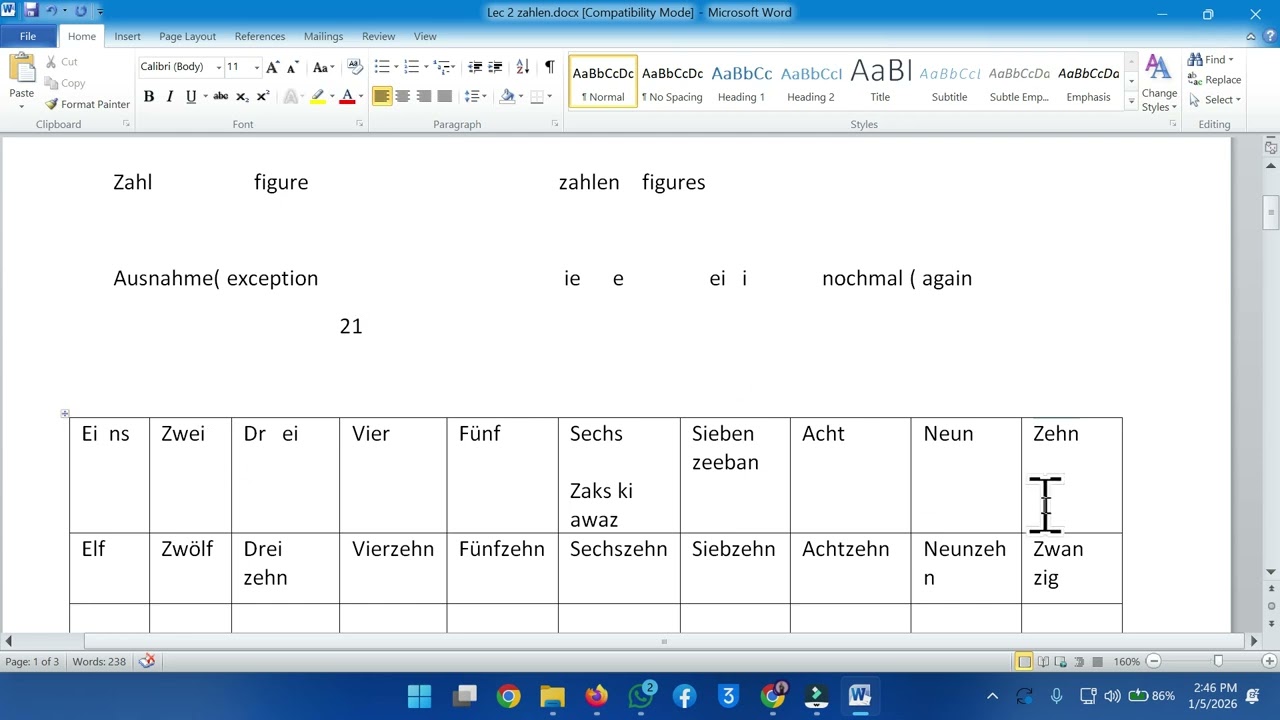Click the text highlight color button
The image size is (1280, 720).
317,96
